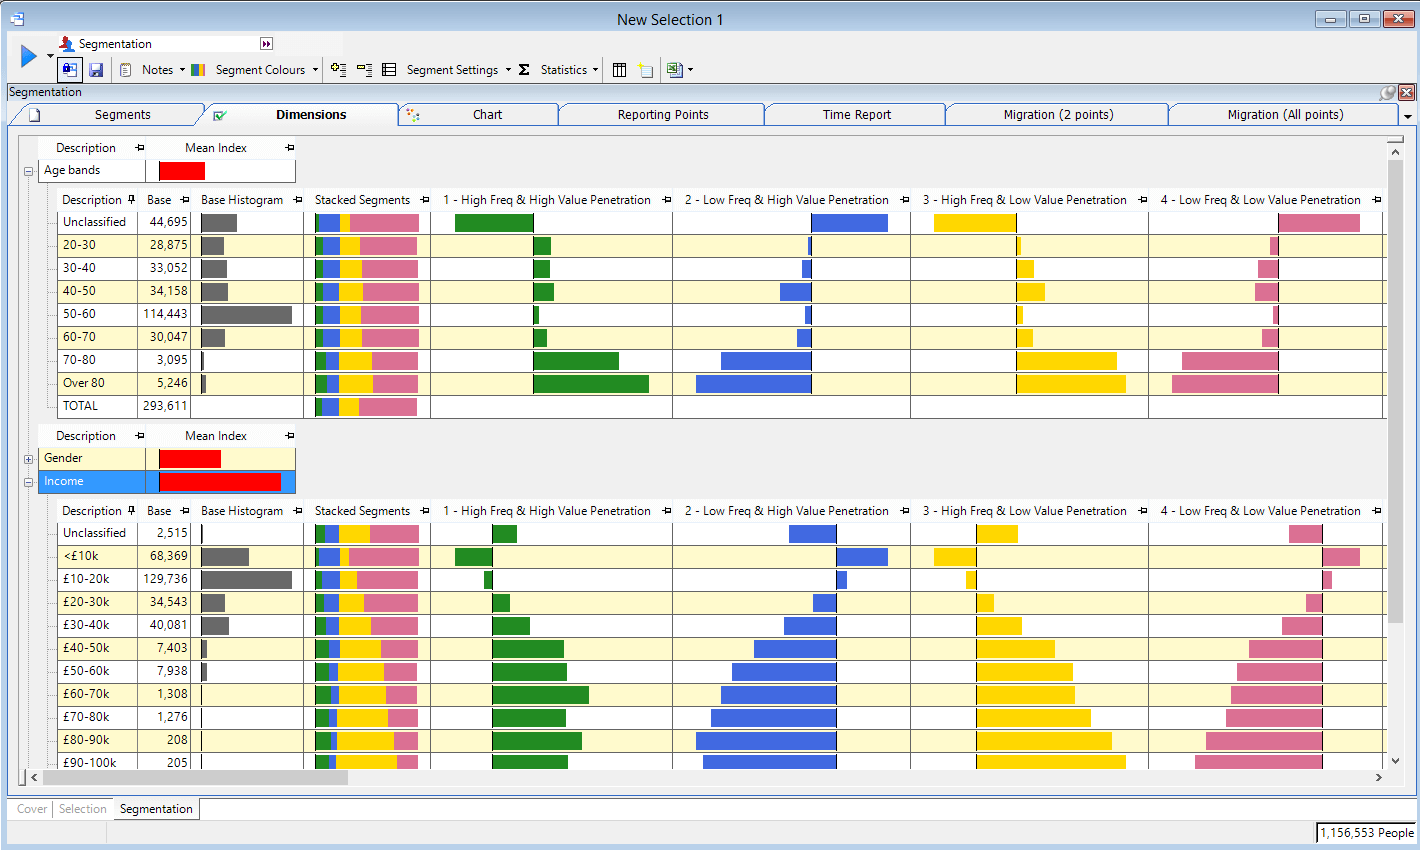Open the Time Report tab
This screenshot has height=850, width=1420.
[x=856, y=115]
